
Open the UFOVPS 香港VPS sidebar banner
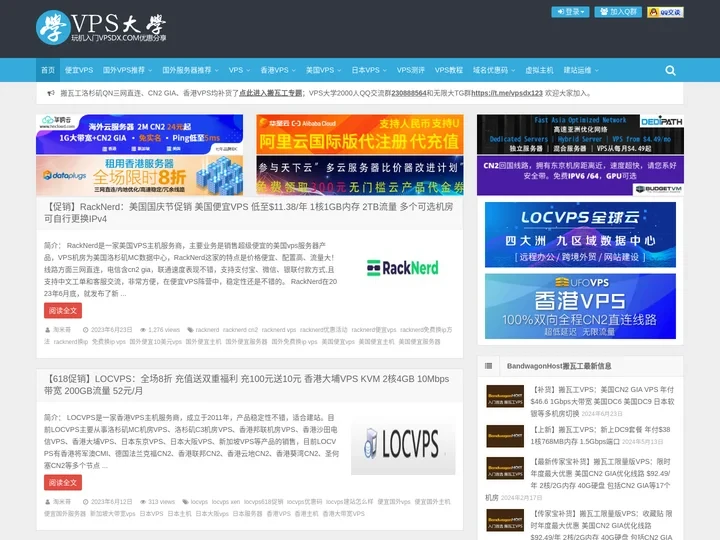[580, 306]
